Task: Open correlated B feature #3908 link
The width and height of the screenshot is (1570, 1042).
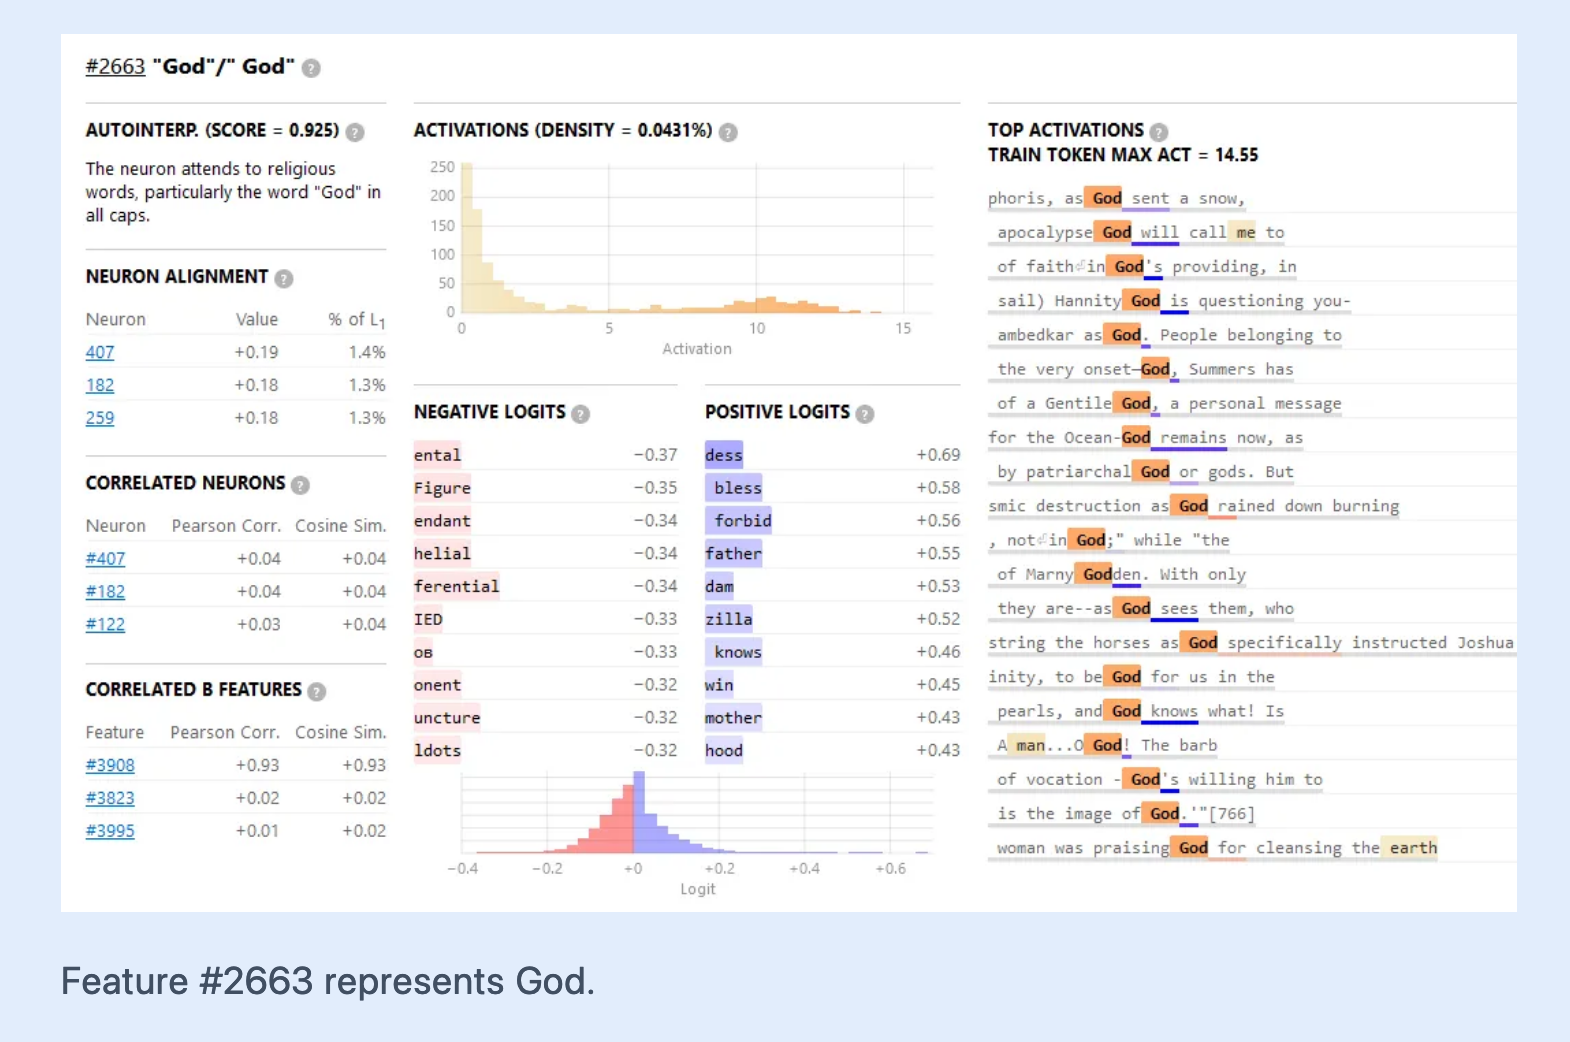Action: [110, 765]
